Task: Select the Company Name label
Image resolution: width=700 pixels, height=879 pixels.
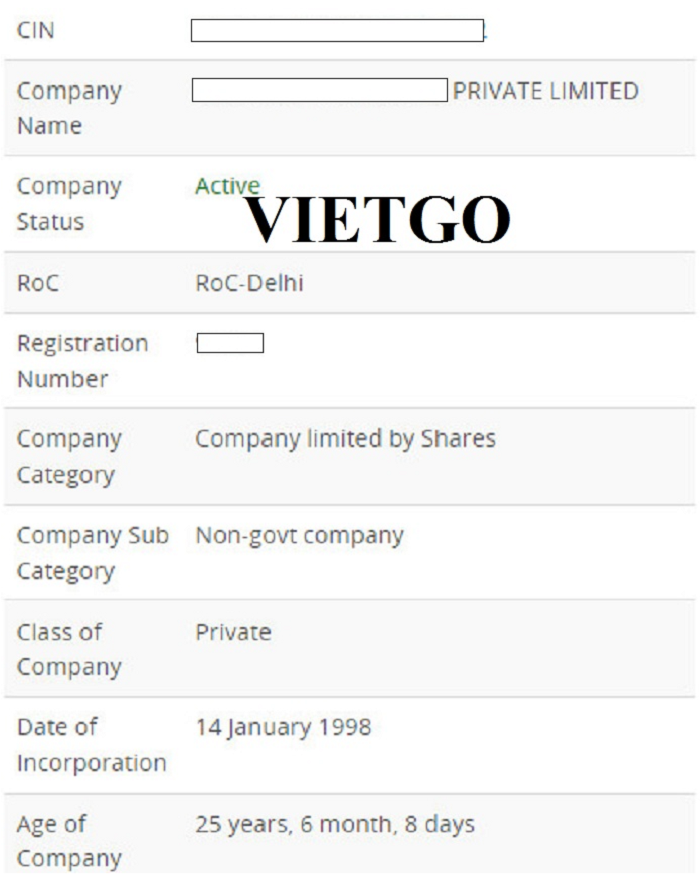Action: pyautogui.click(x=69, y=108)
